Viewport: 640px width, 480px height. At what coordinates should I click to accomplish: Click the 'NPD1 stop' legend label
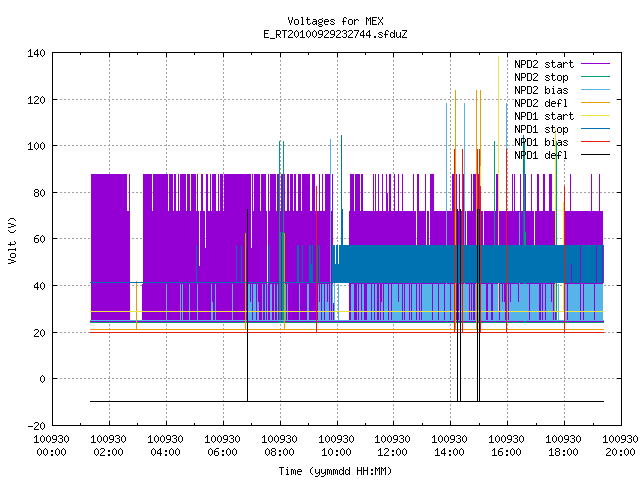click(541, 129)
